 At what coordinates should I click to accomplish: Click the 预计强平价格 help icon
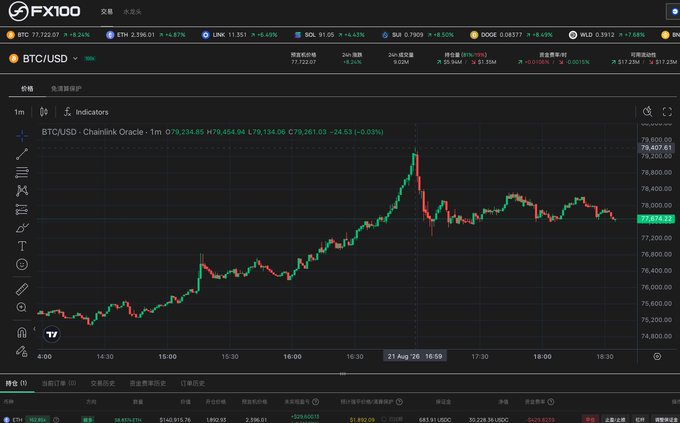point(399,402)
